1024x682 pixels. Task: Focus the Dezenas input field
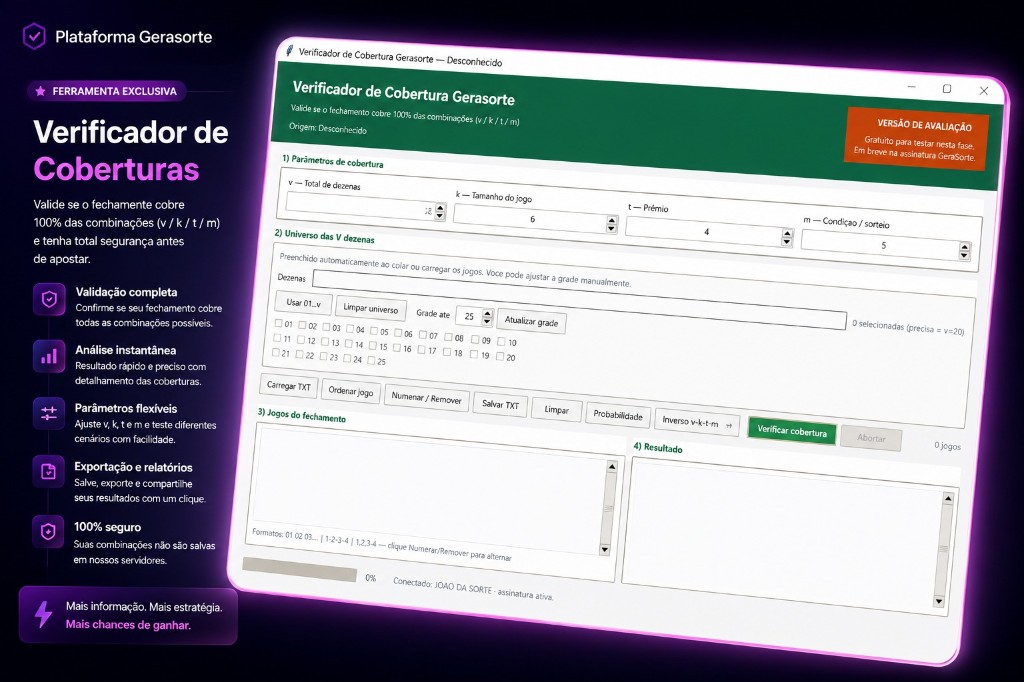579,299
